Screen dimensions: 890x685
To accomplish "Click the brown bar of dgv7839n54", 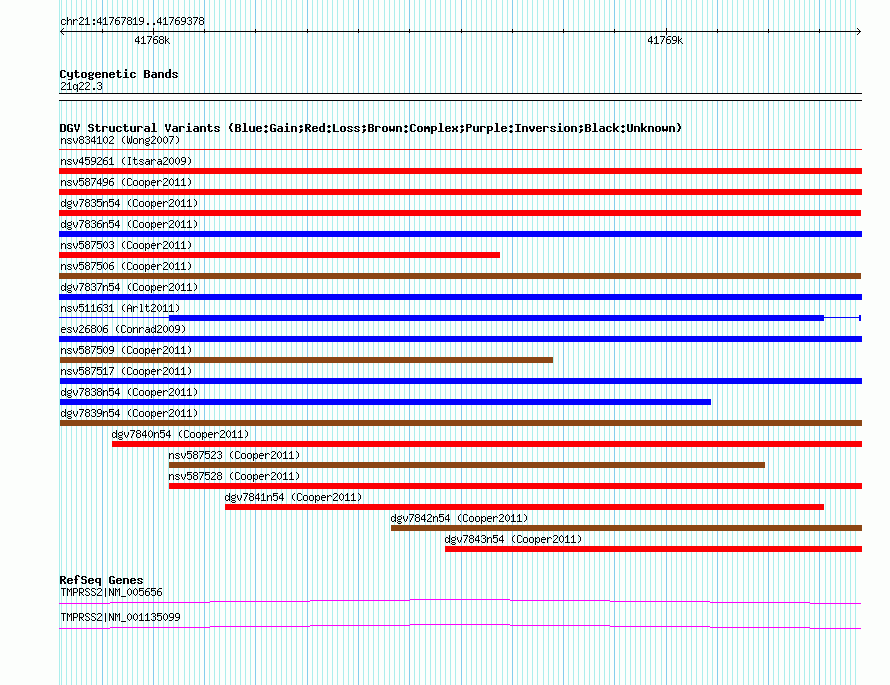I will point(460,423).
